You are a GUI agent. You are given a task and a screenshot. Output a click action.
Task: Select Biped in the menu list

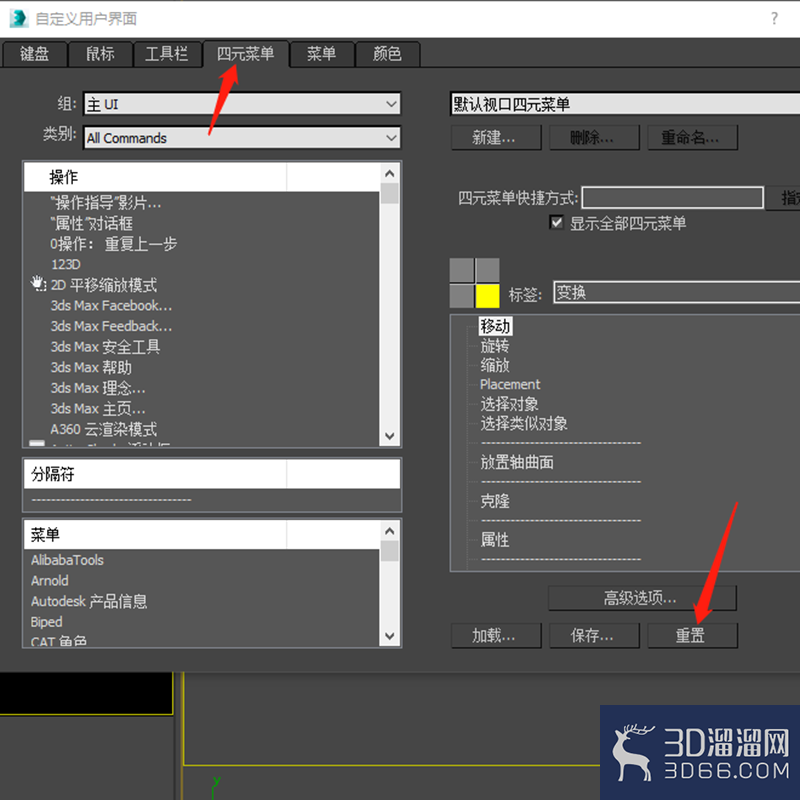coord(46,622)
